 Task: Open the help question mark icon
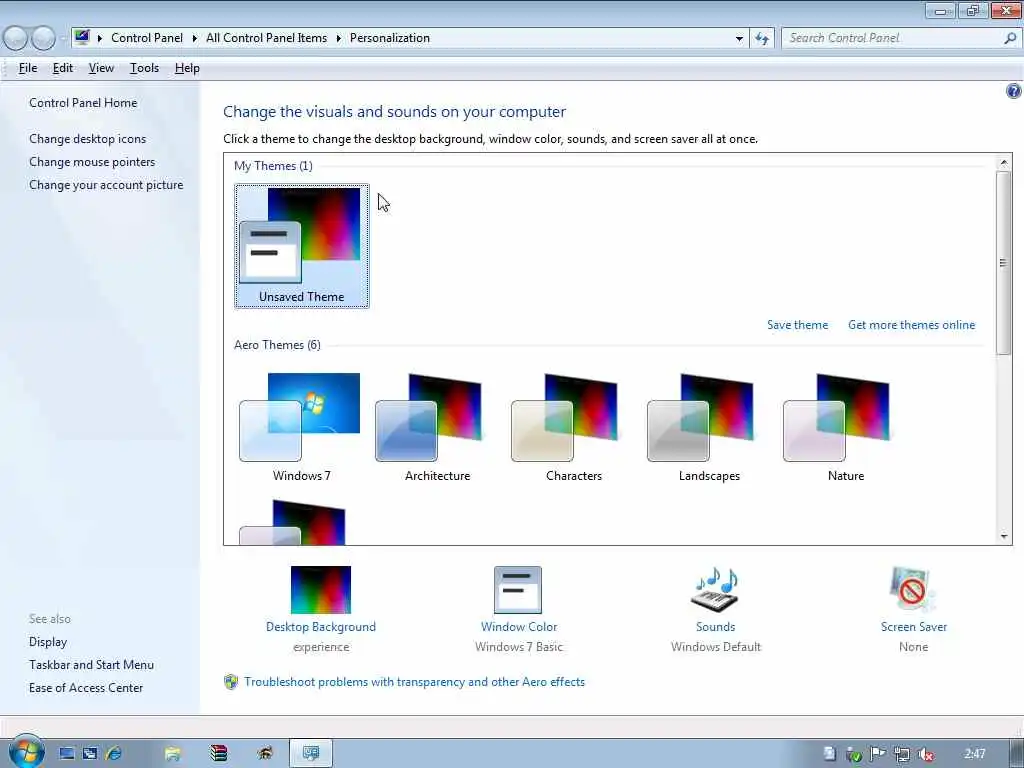pyautogui.click(x=1014, y=91)
